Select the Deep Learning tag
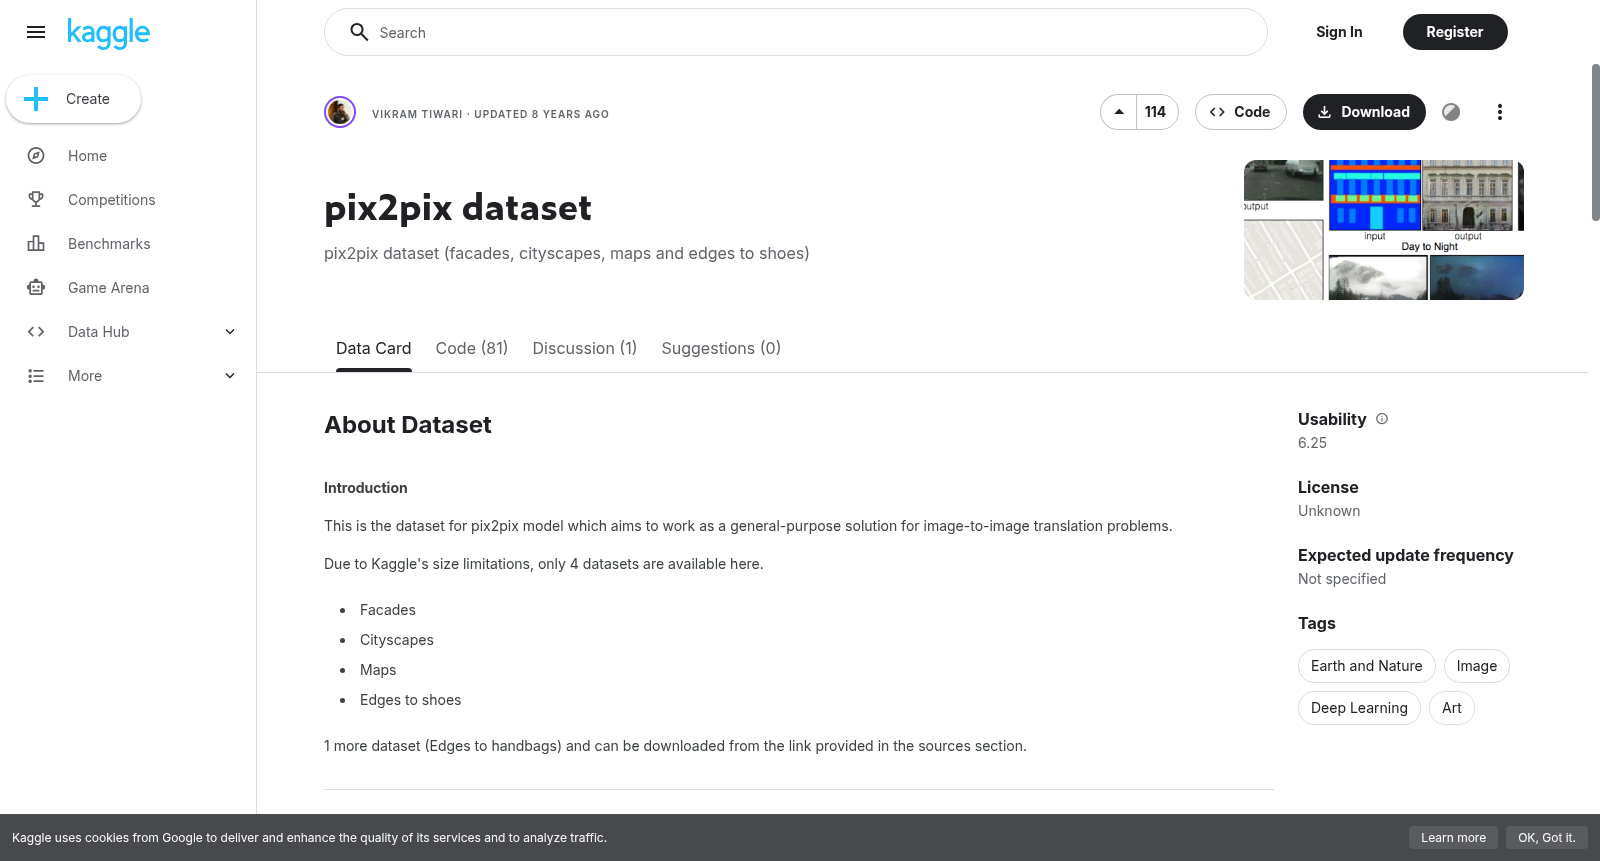 click(1359, 708)
